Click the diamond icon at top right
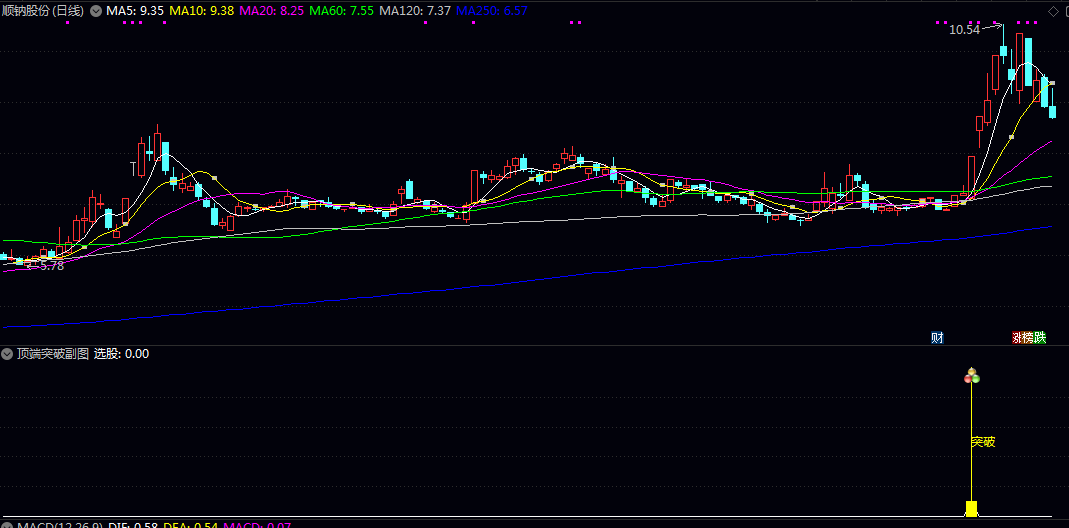Viewport: 1069px width, 528px height. click(x=1051, y=11)
